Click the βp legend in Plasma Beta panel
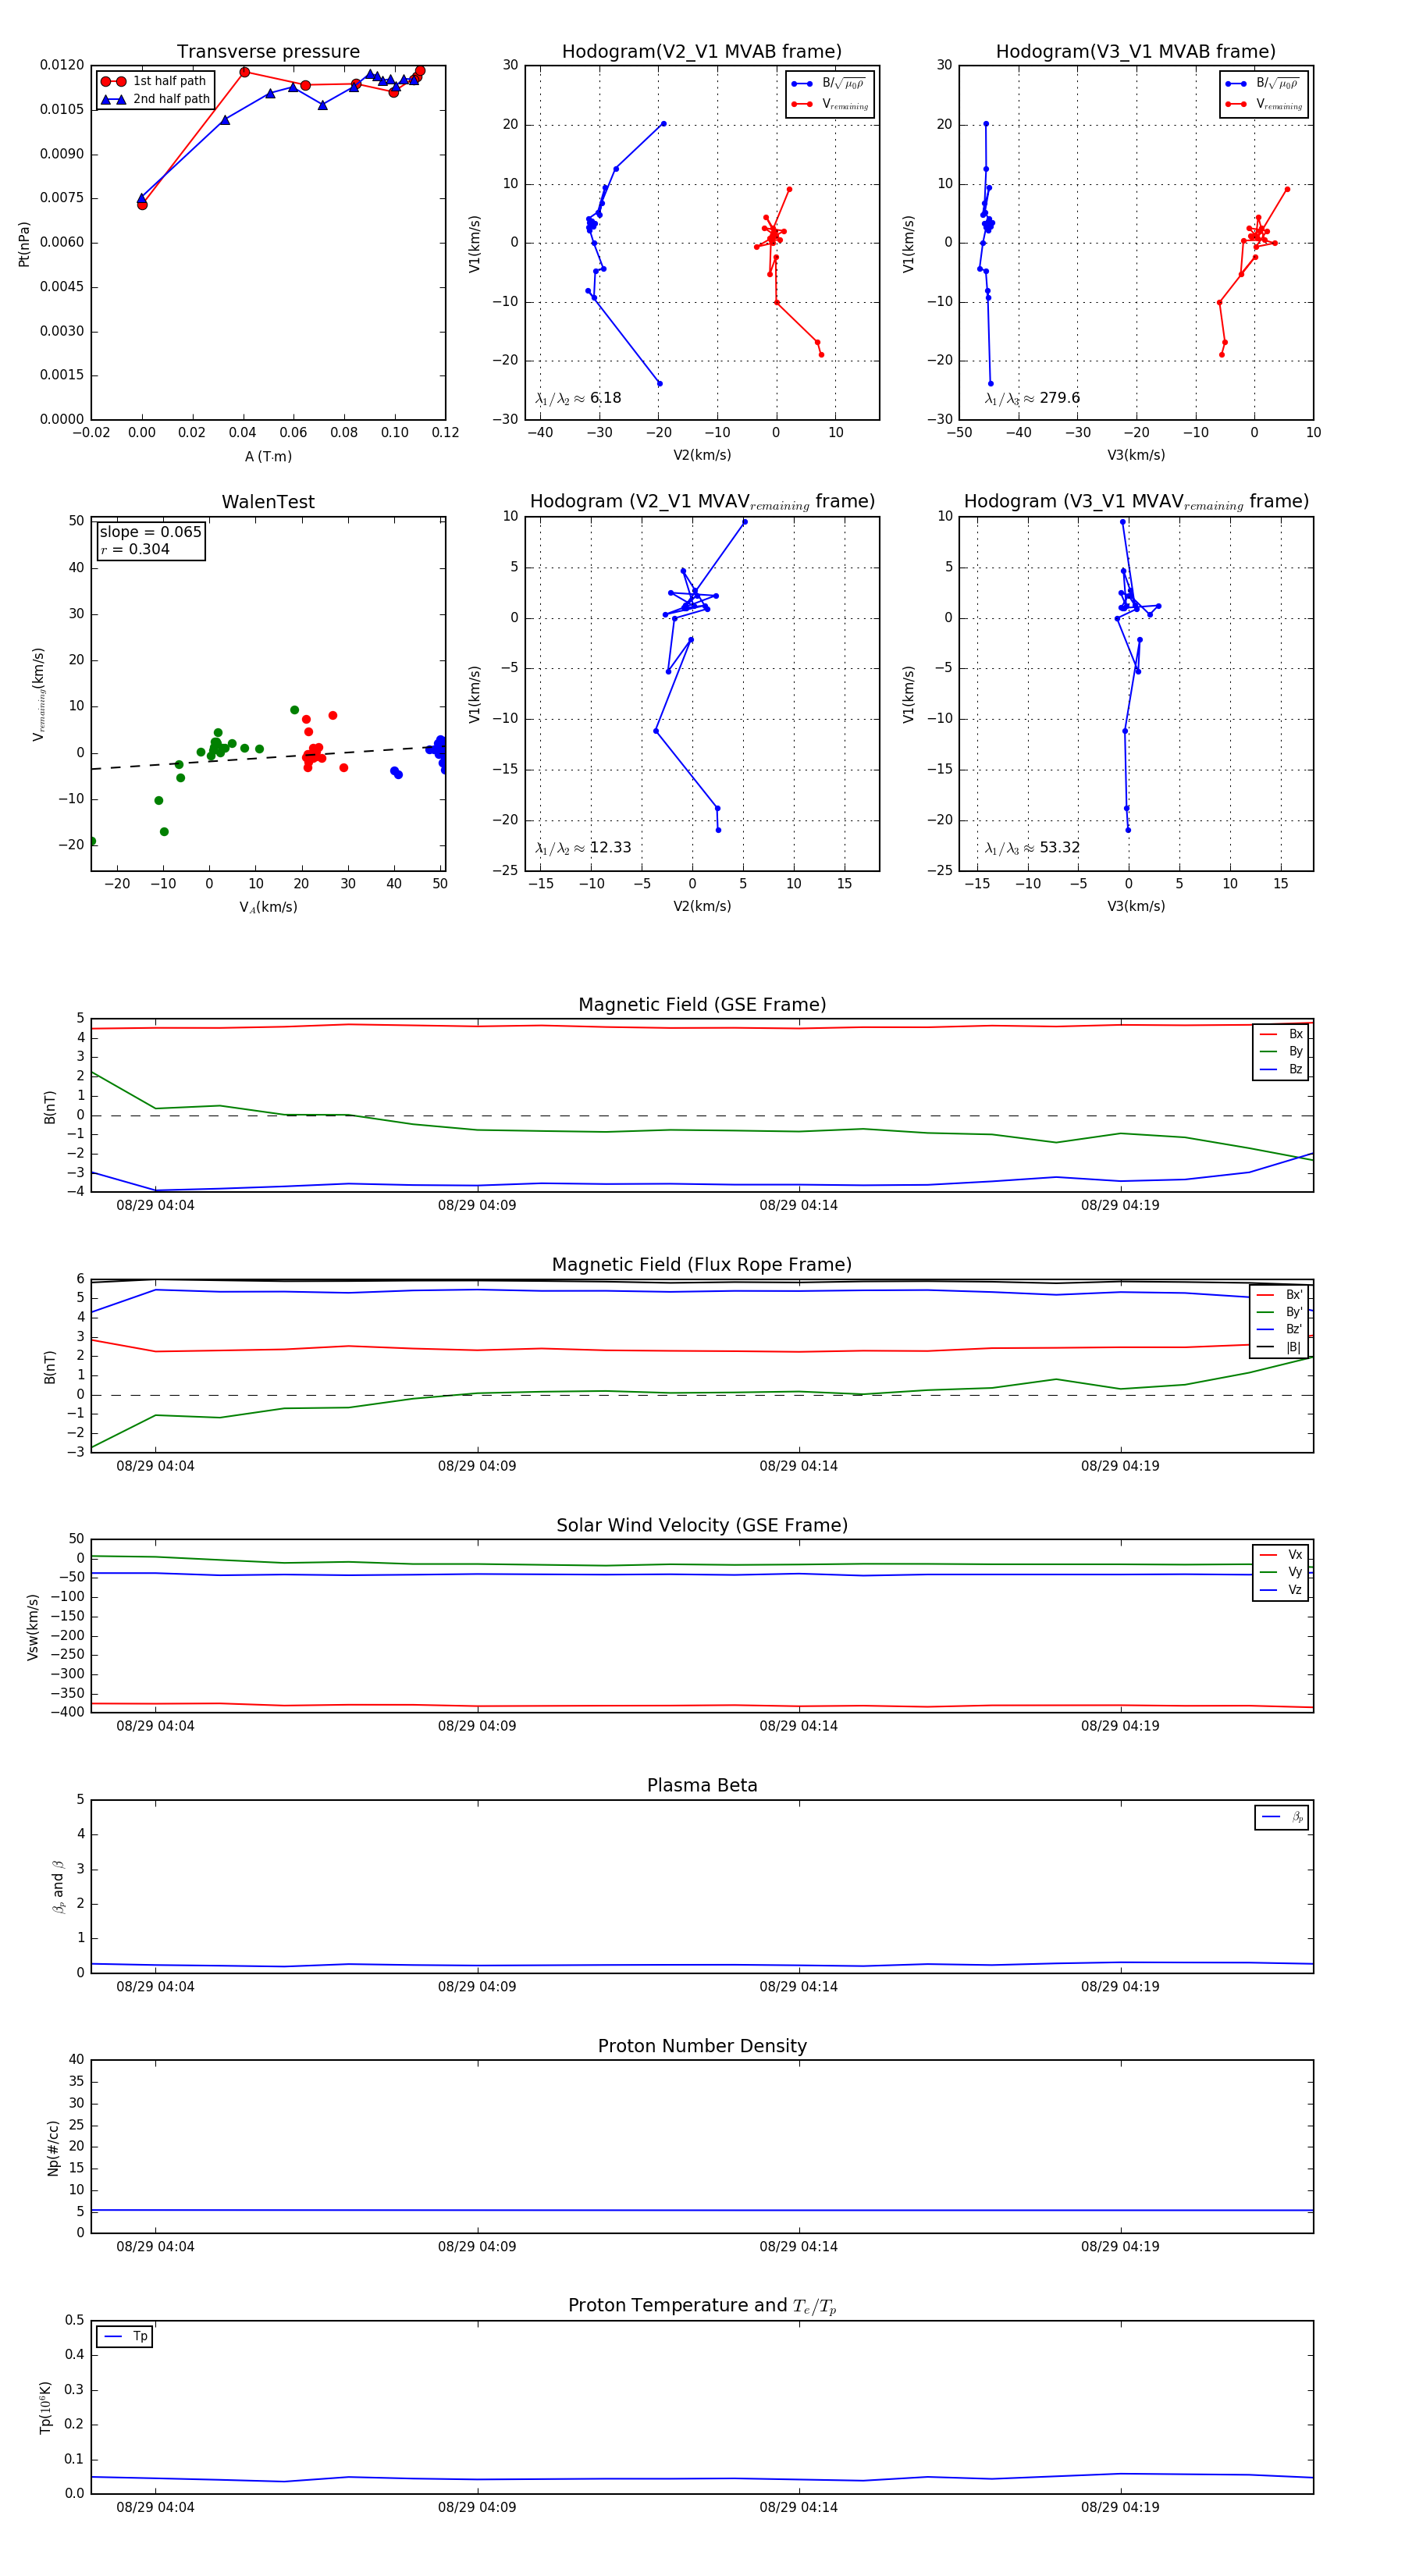Screen dimensions: 1405x2576 (x=1282, y=1817)
